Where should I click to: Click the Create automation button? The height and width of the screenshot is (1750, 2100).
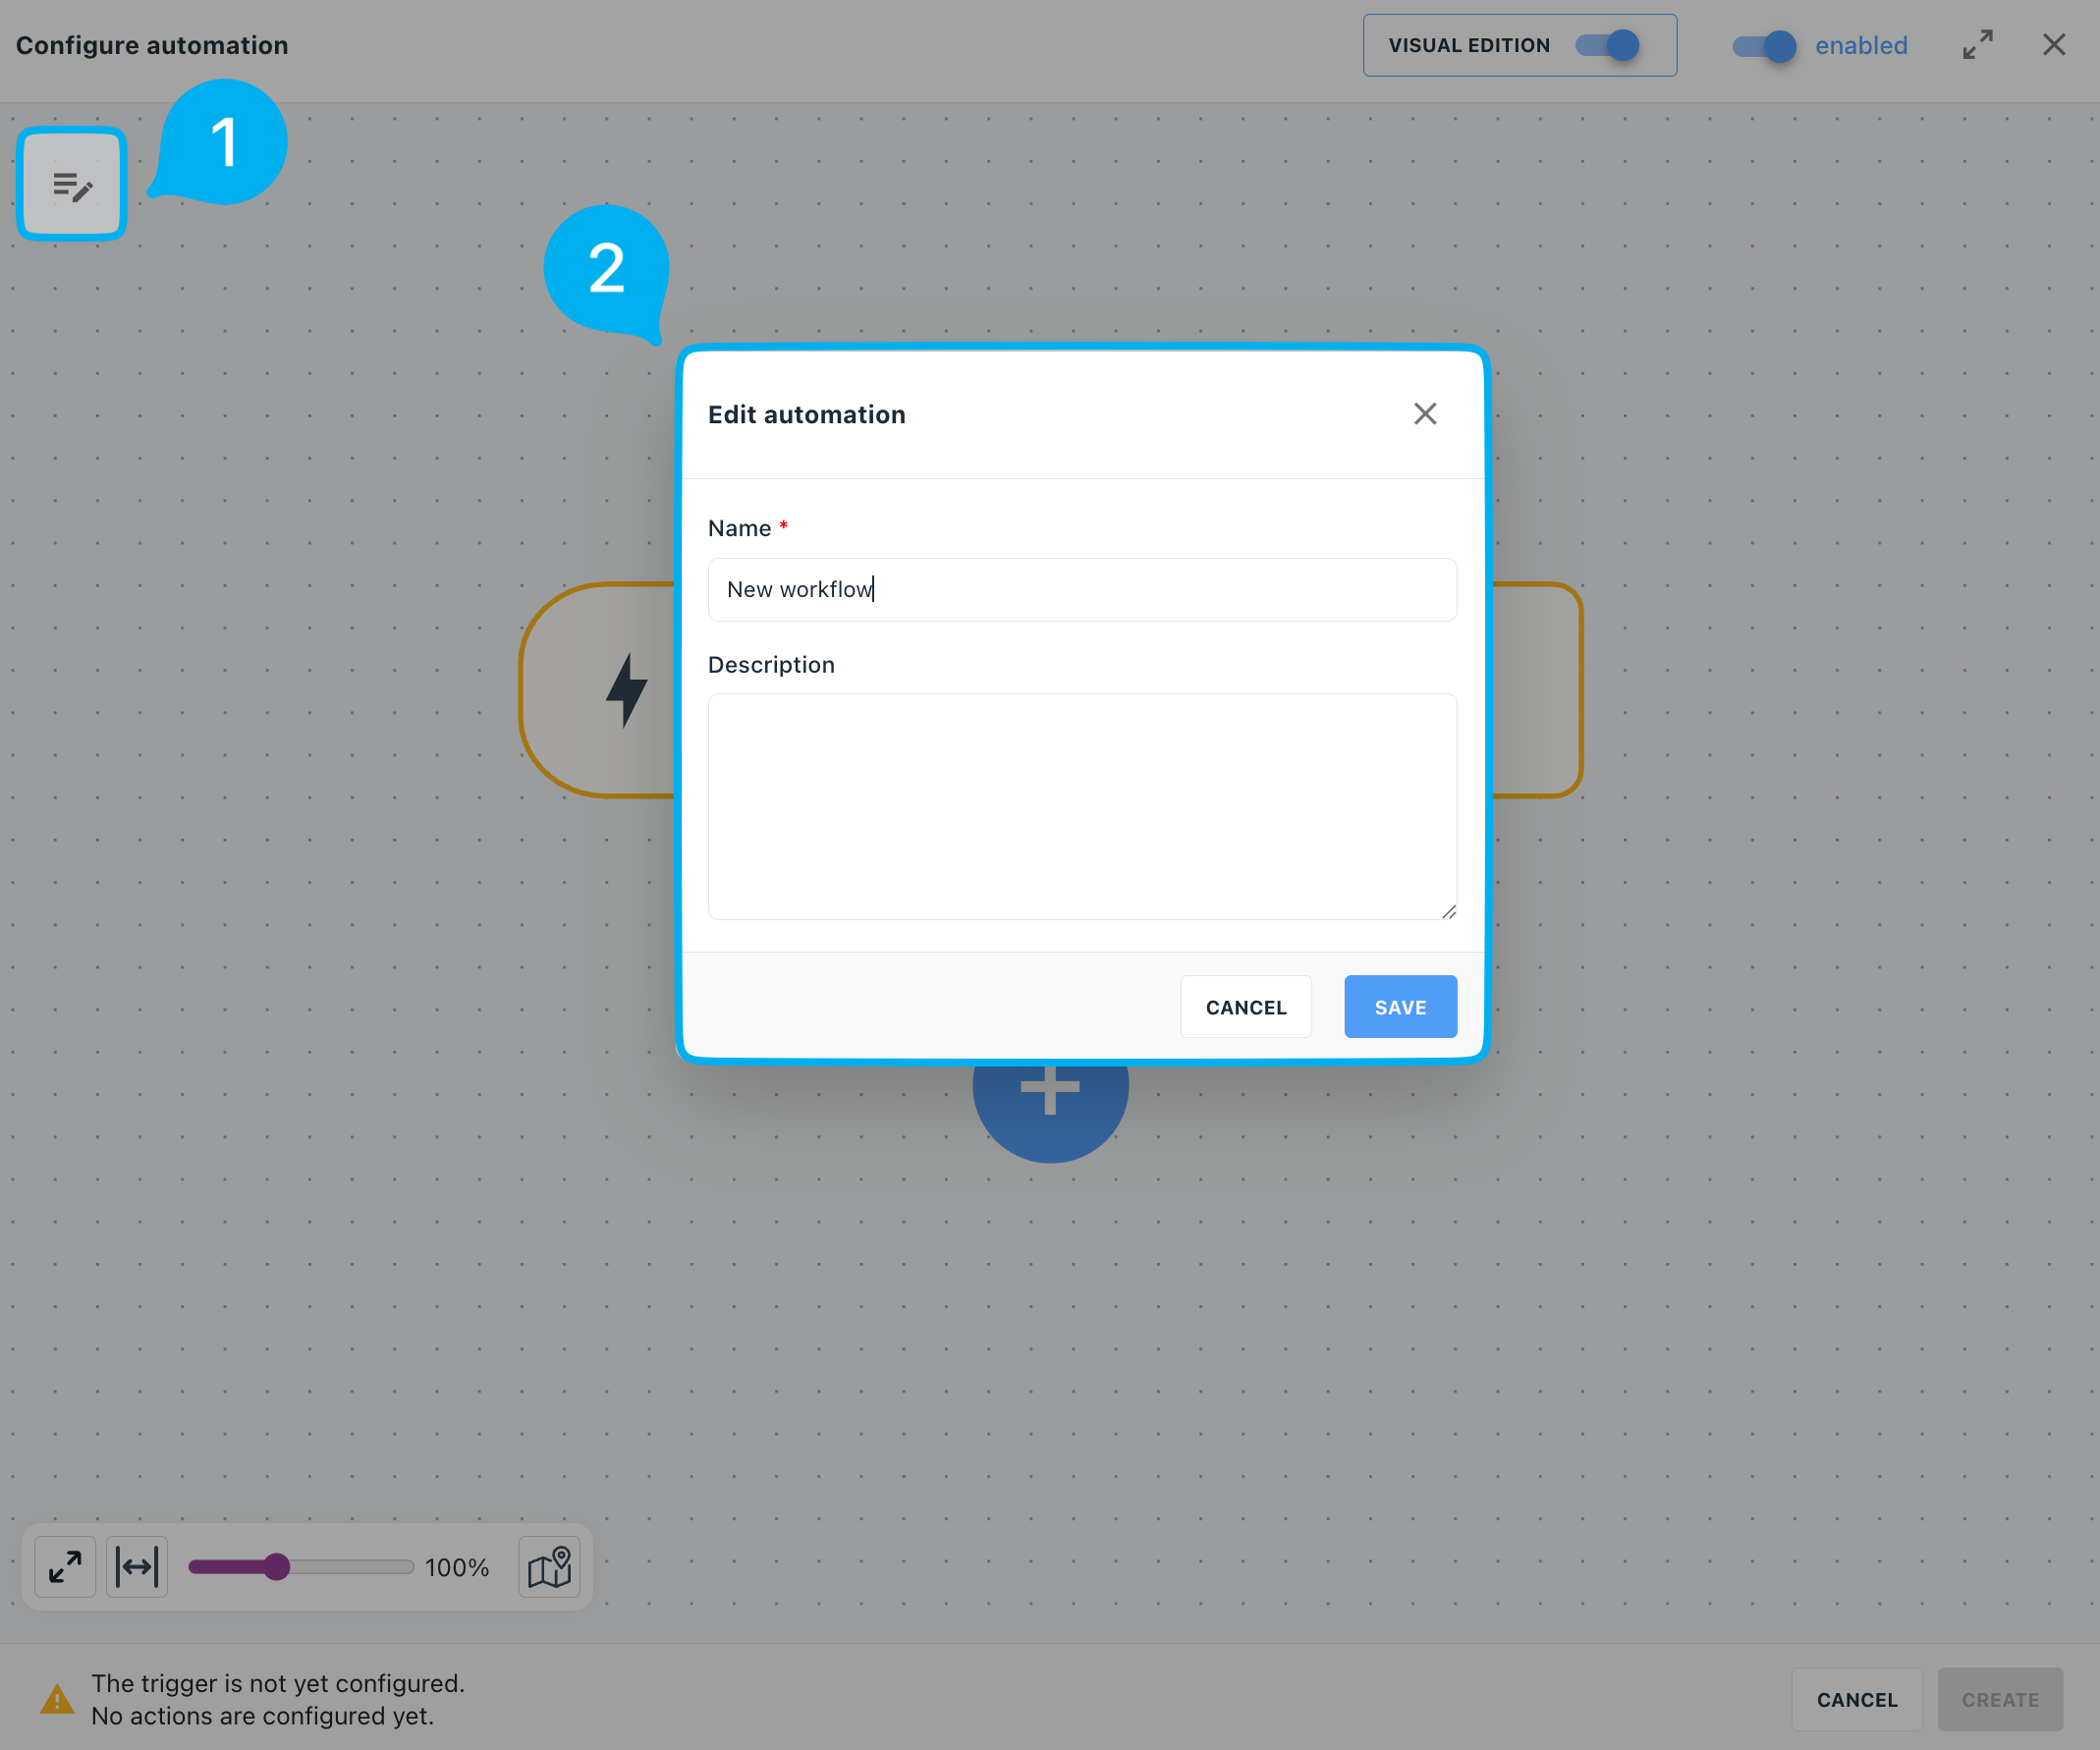[2000, 1700]
